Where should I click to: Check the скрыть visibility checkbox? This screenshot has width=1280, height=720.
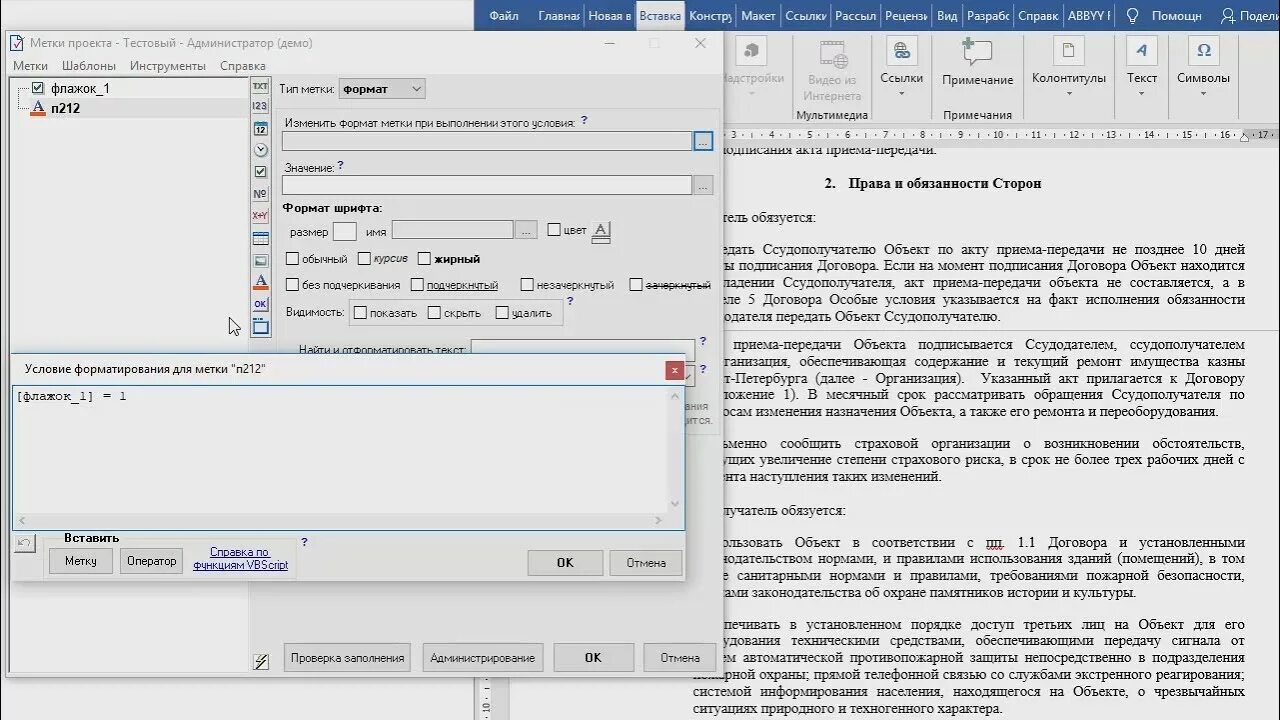point(434,313)
